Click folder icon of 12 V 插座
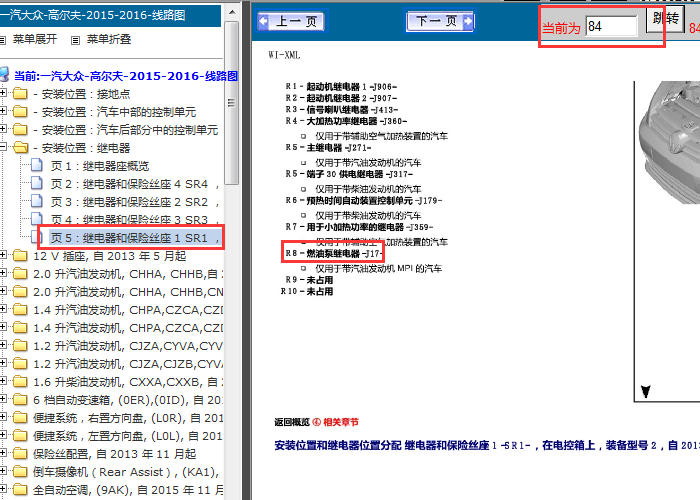This screenshot has height=500, width=700. pos(20,256)
